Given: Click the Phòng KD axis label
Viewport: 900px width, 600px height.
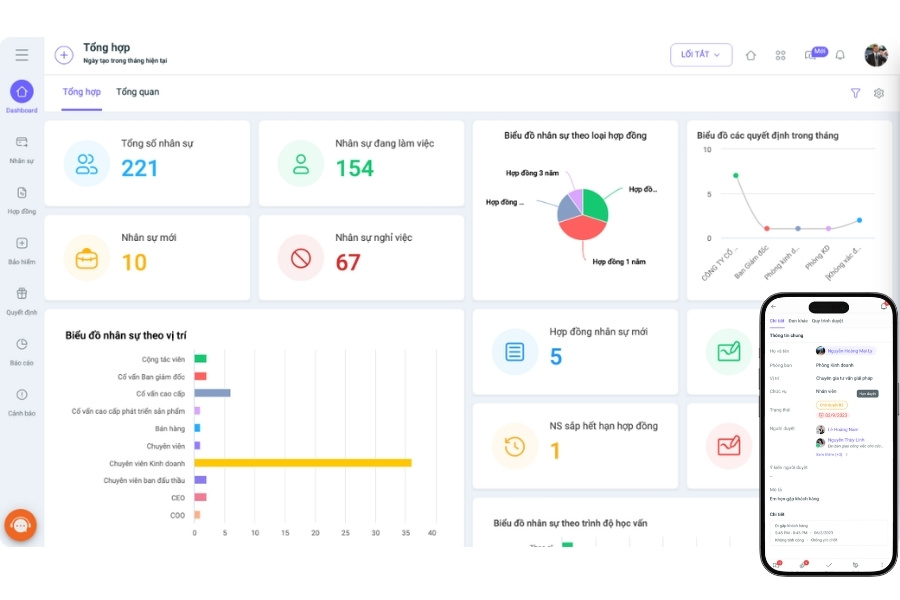Looking at the screenshot, I should pos(817,257).
